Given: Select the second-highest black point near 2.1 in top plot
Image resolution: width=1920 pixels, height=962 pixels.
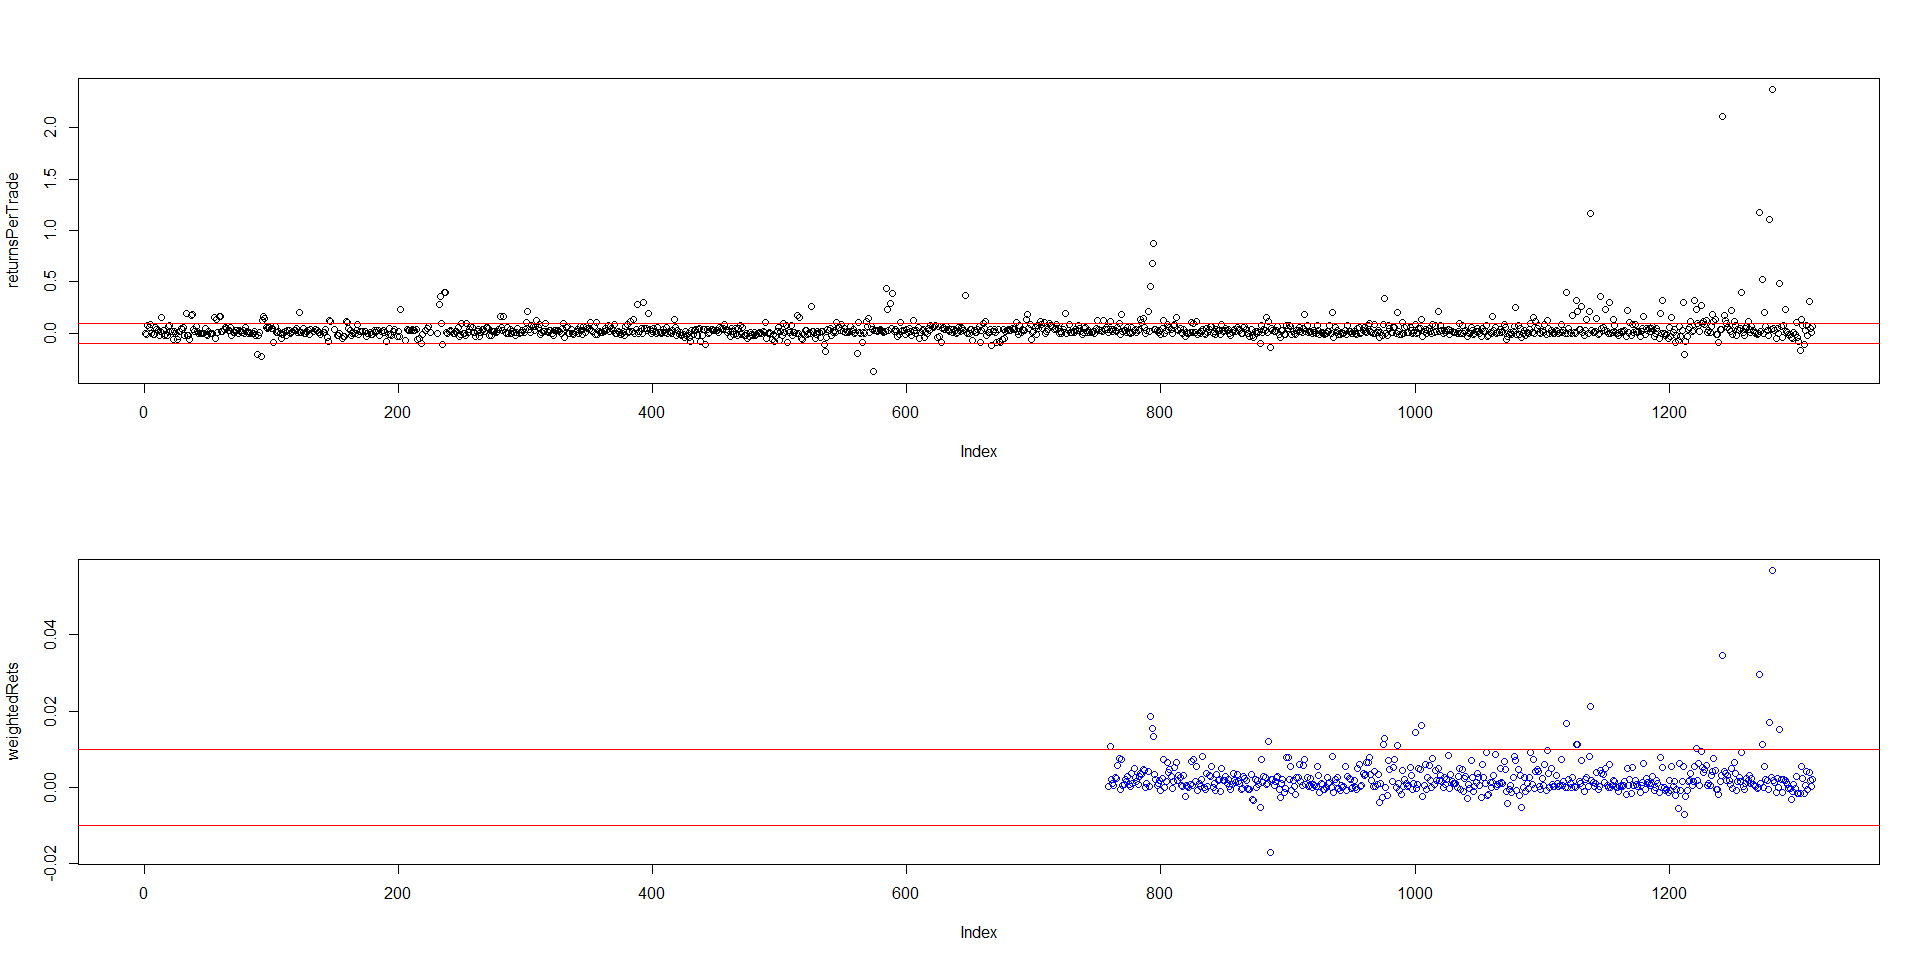Looking at the screenshot, I should coord(1722,117).
